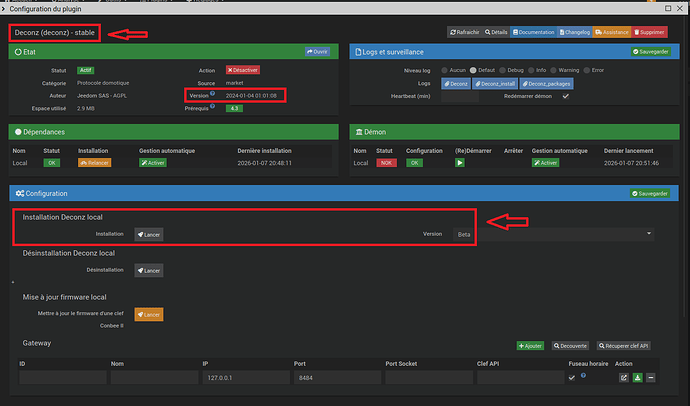Click the gateway Nom field
This screenshot has height=406, width=690.
click(154, 377)
